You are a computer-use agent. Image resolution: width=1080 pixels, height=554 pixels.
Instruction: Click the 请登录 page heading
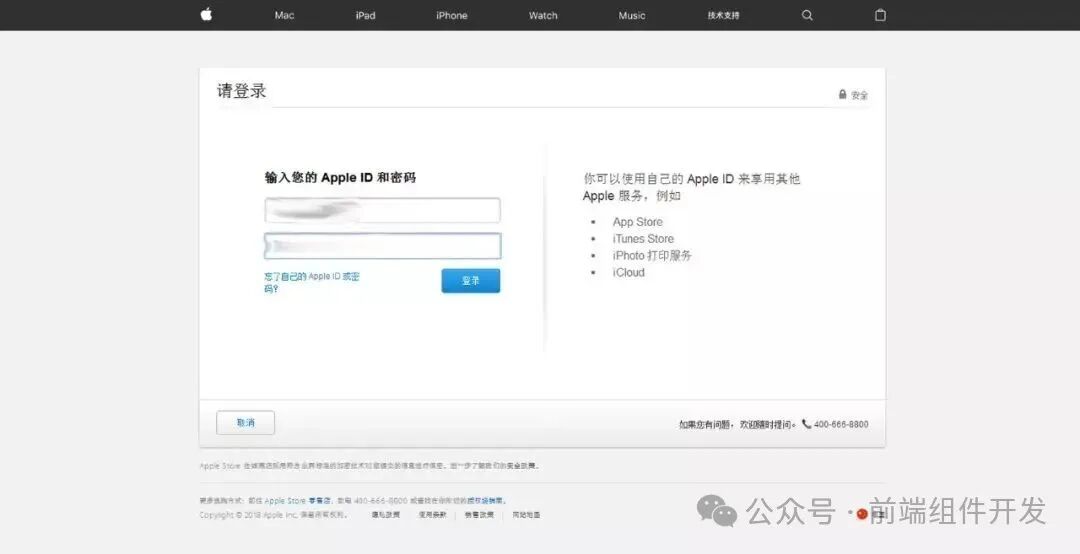pos(242,91)
